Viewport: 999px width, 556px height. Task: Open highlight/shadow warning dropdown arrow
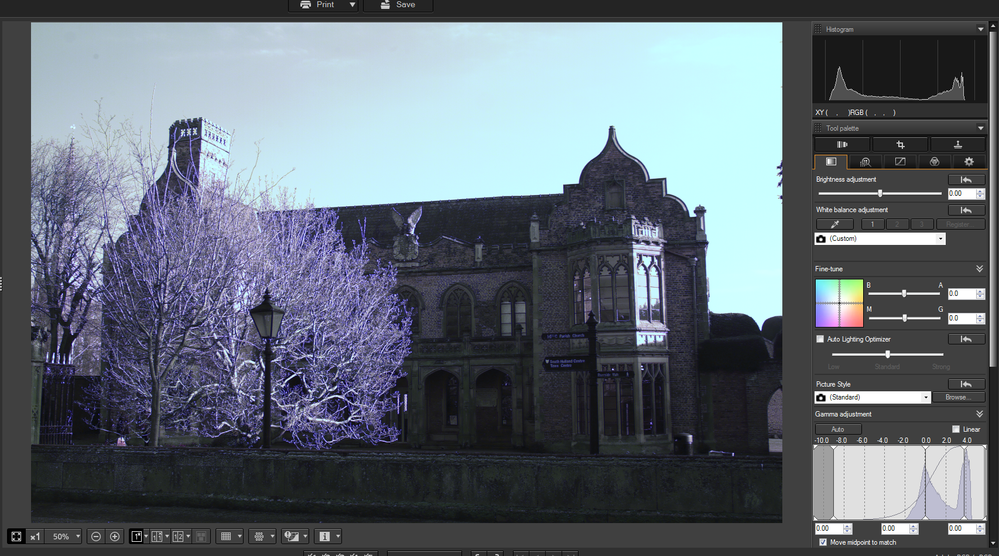point(305,536)
